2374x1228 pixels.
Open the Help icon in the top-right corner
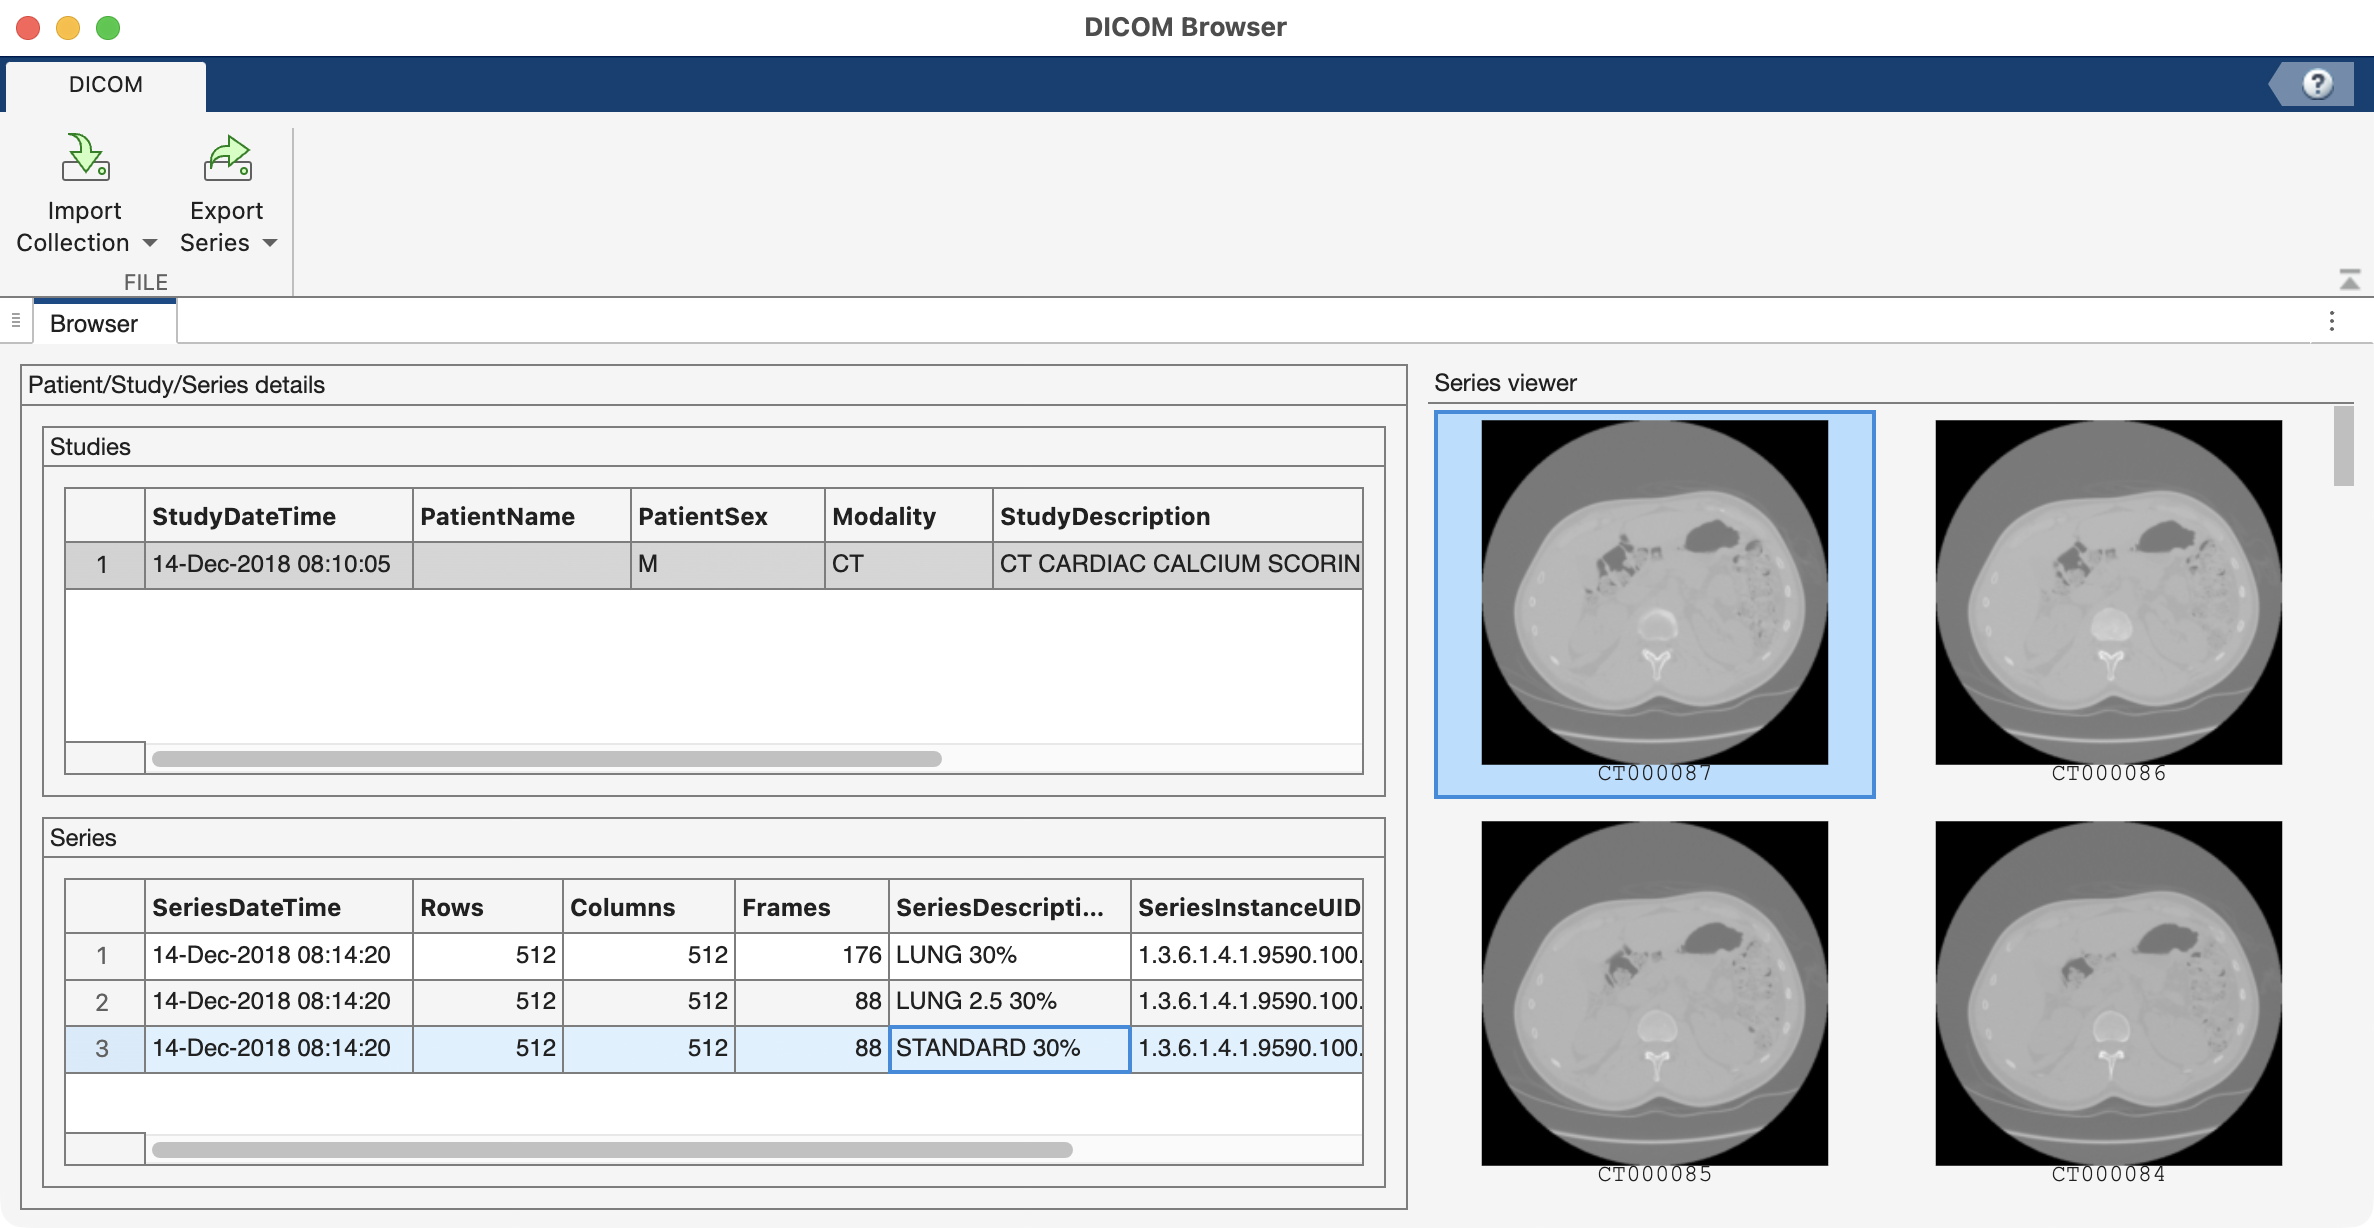tap(2318, 84)
